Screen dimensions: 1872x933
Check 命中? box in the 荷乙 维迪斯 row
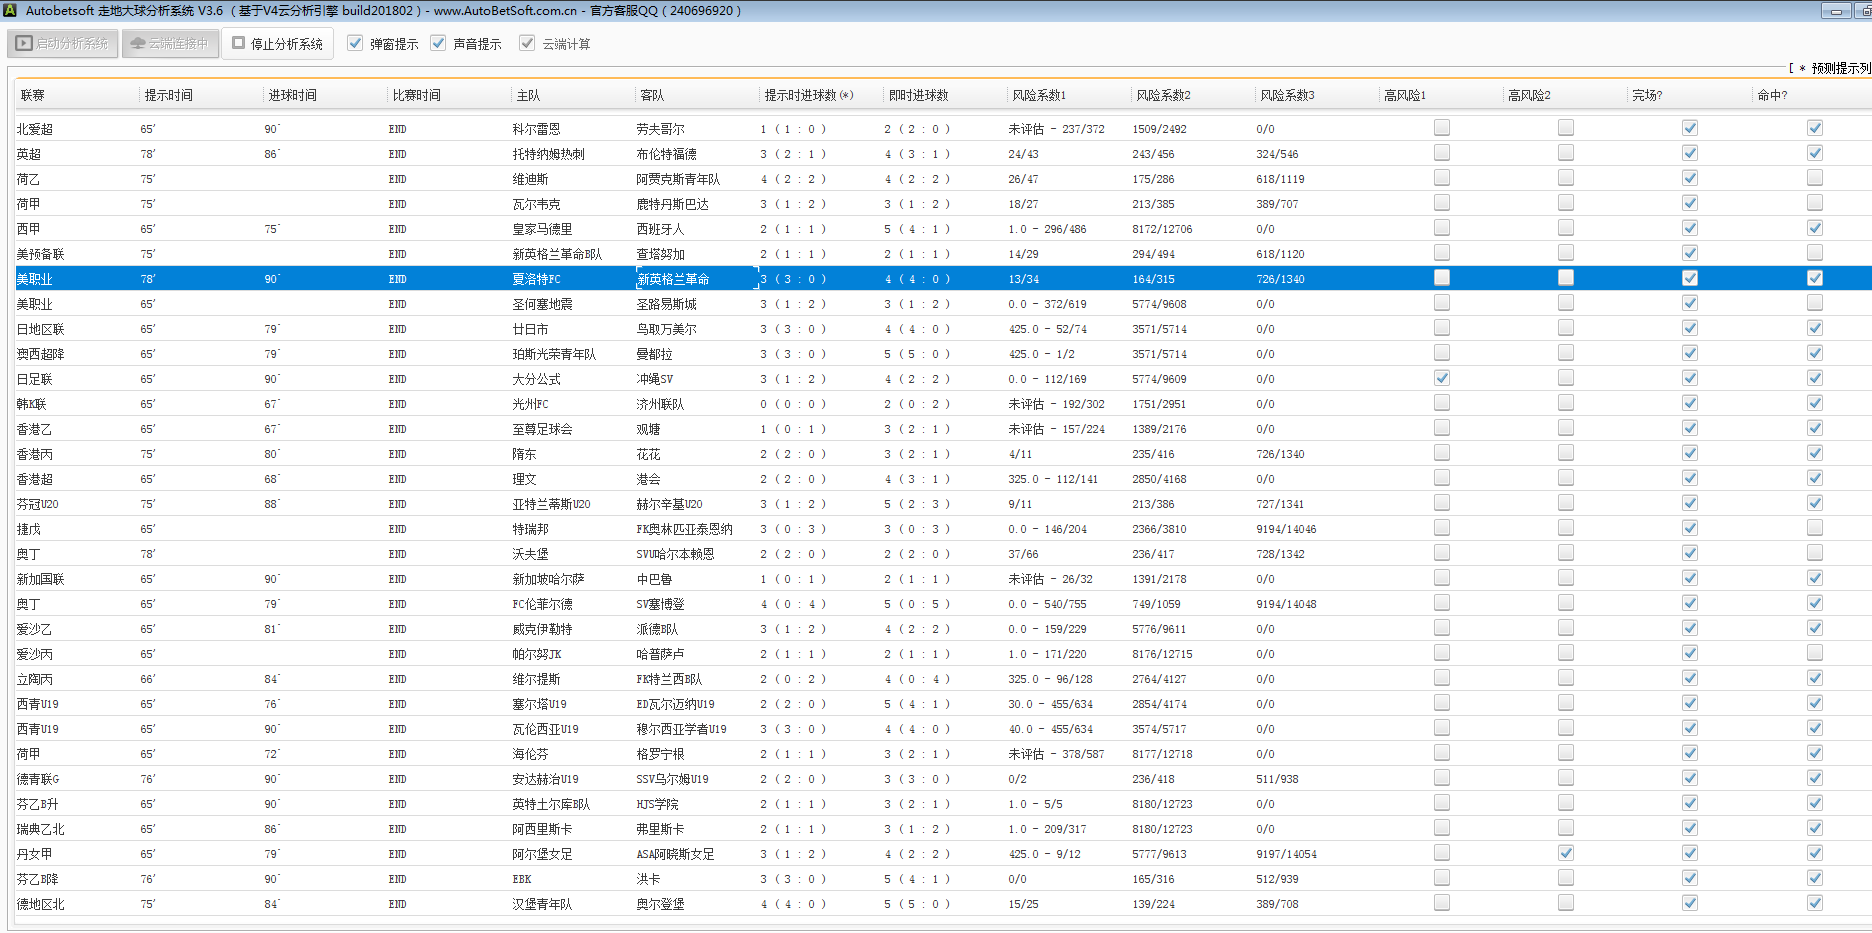click(x=1814, y=178)
